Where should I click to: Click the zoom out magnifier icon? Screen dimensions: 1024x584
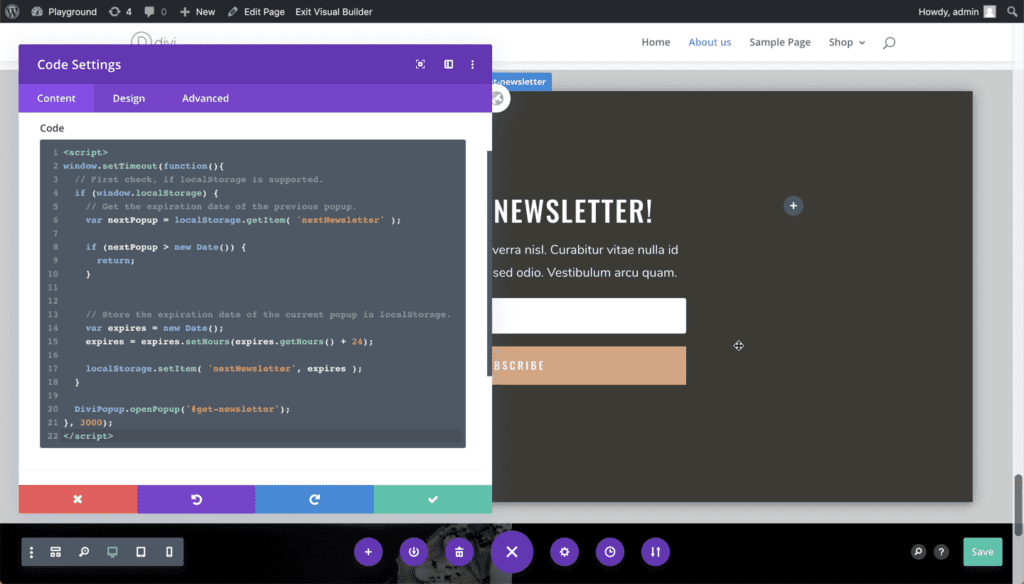pos(84,552)
